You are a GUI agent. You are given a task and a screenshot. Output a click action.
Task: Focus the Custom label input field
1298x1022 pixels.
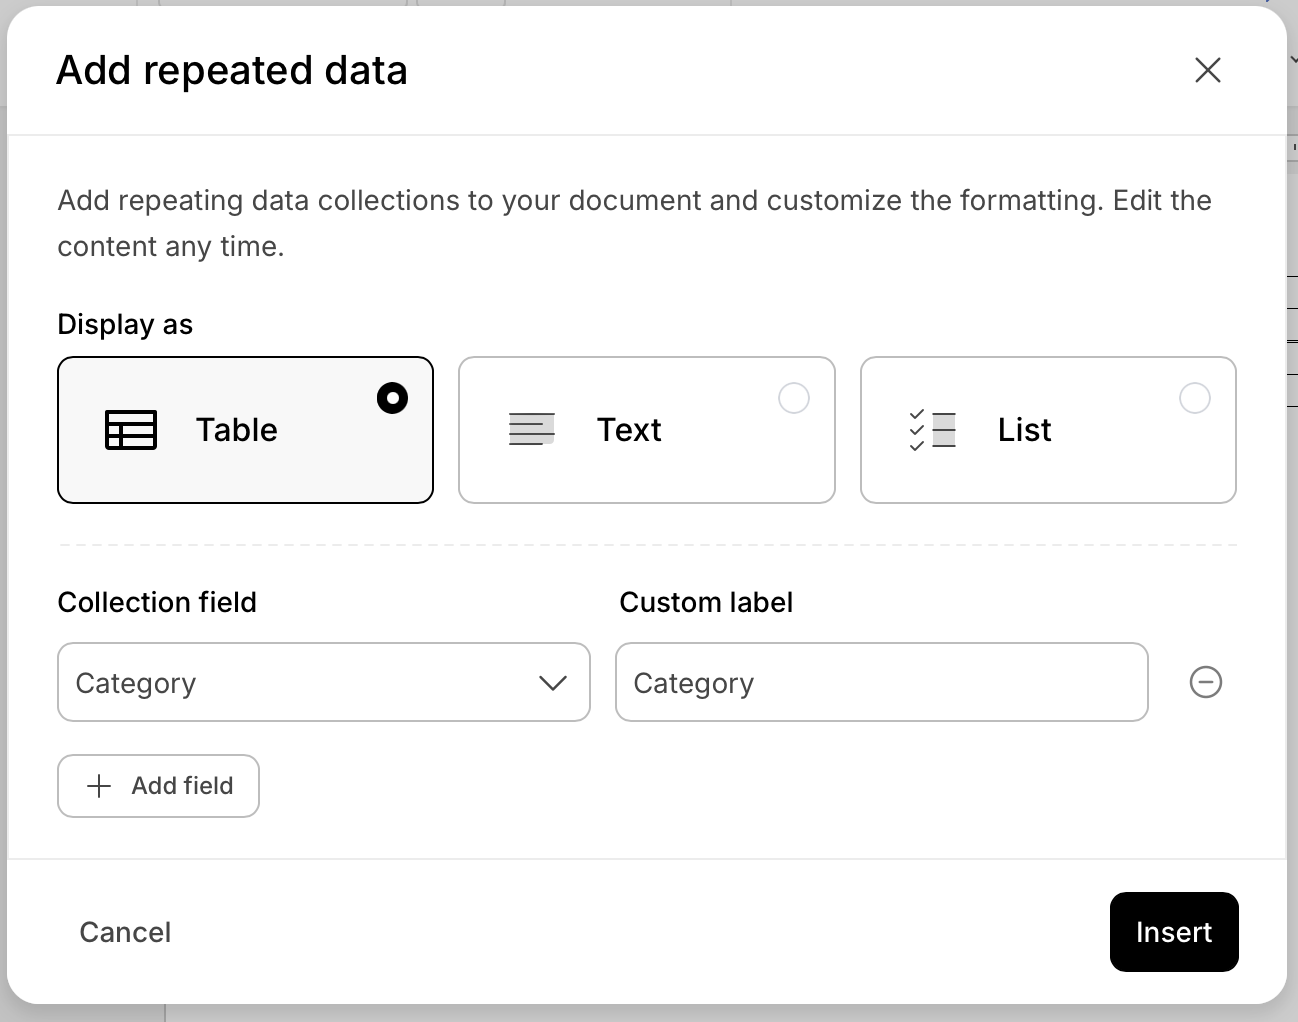(881, 682)
